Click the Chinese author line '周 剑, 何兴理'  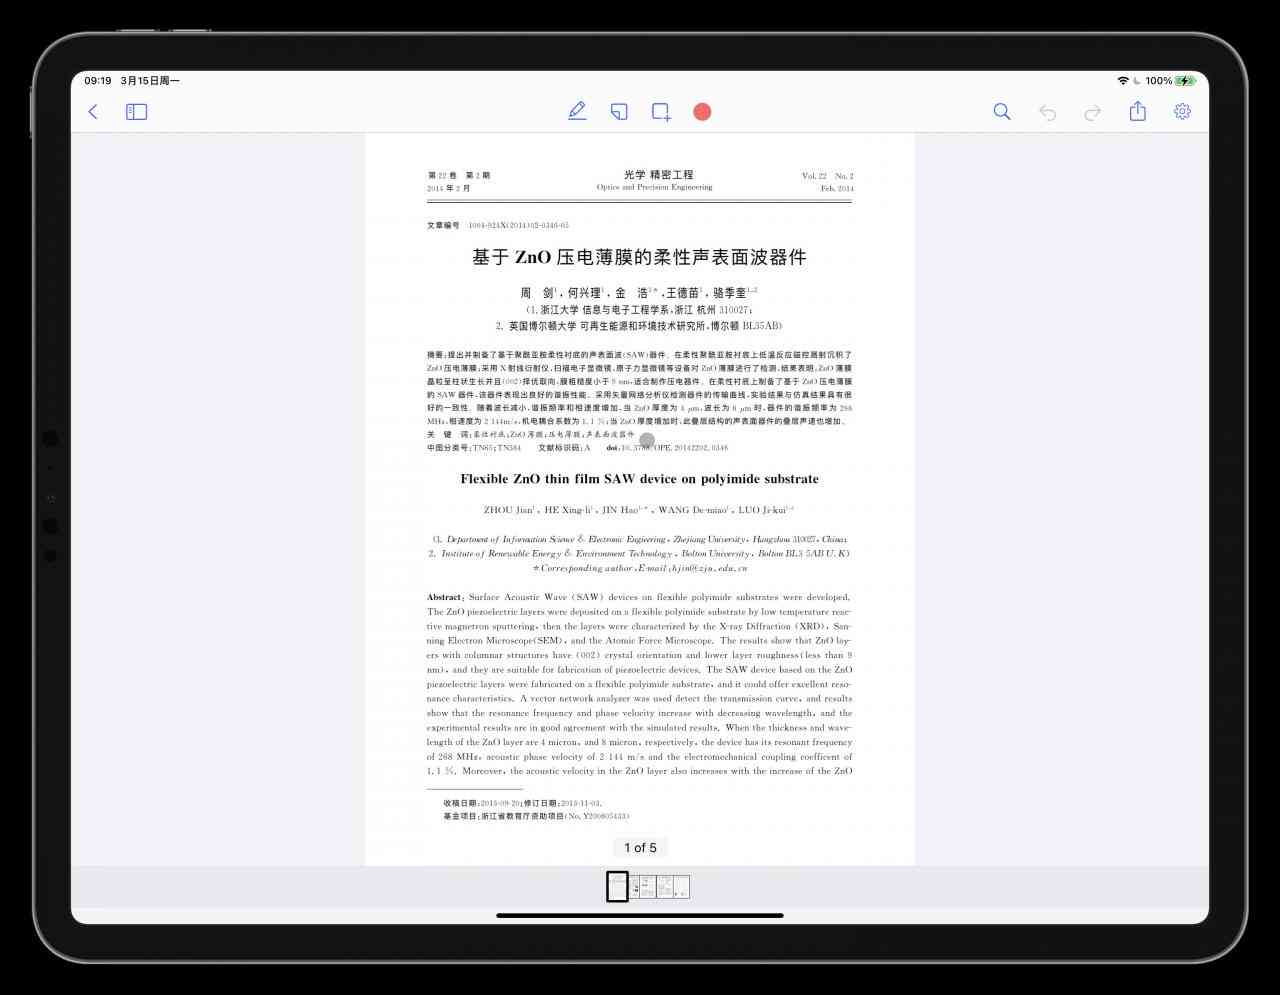pyautogui.click(x=639, y=293)
